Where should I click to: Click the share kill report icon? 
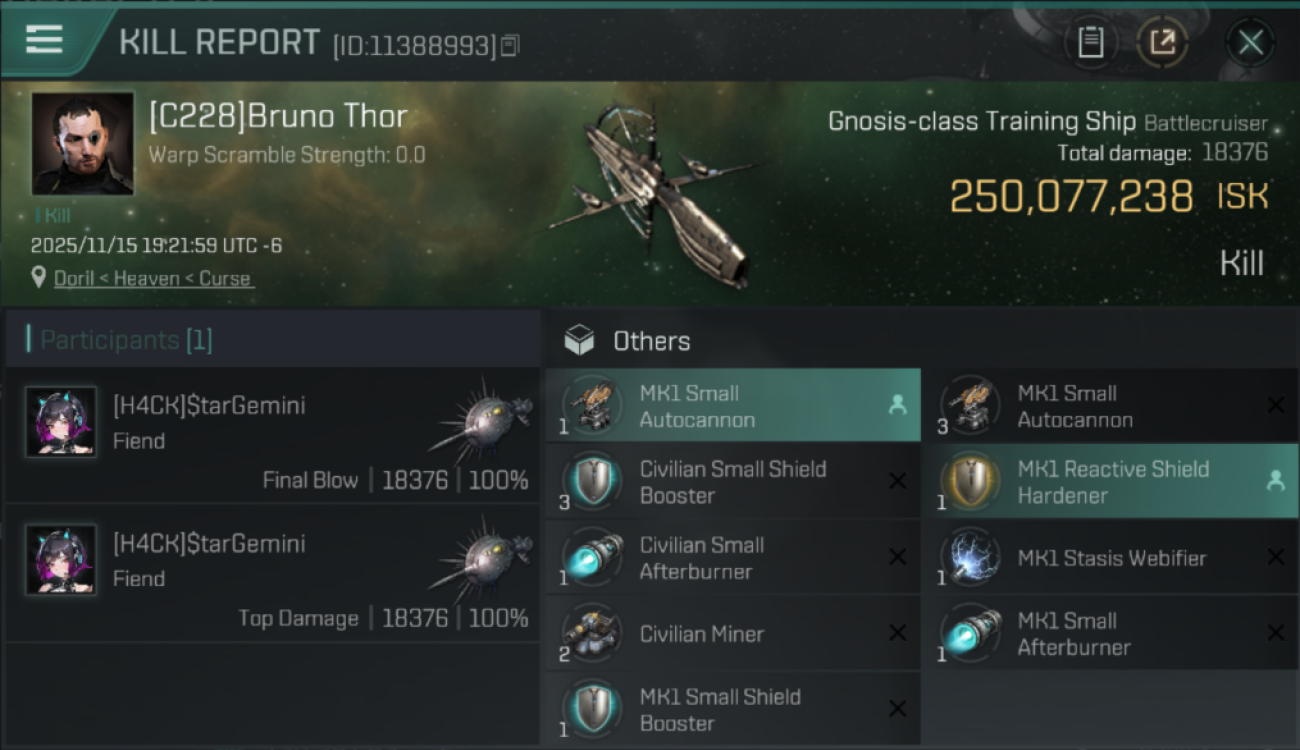[1162, 42]
